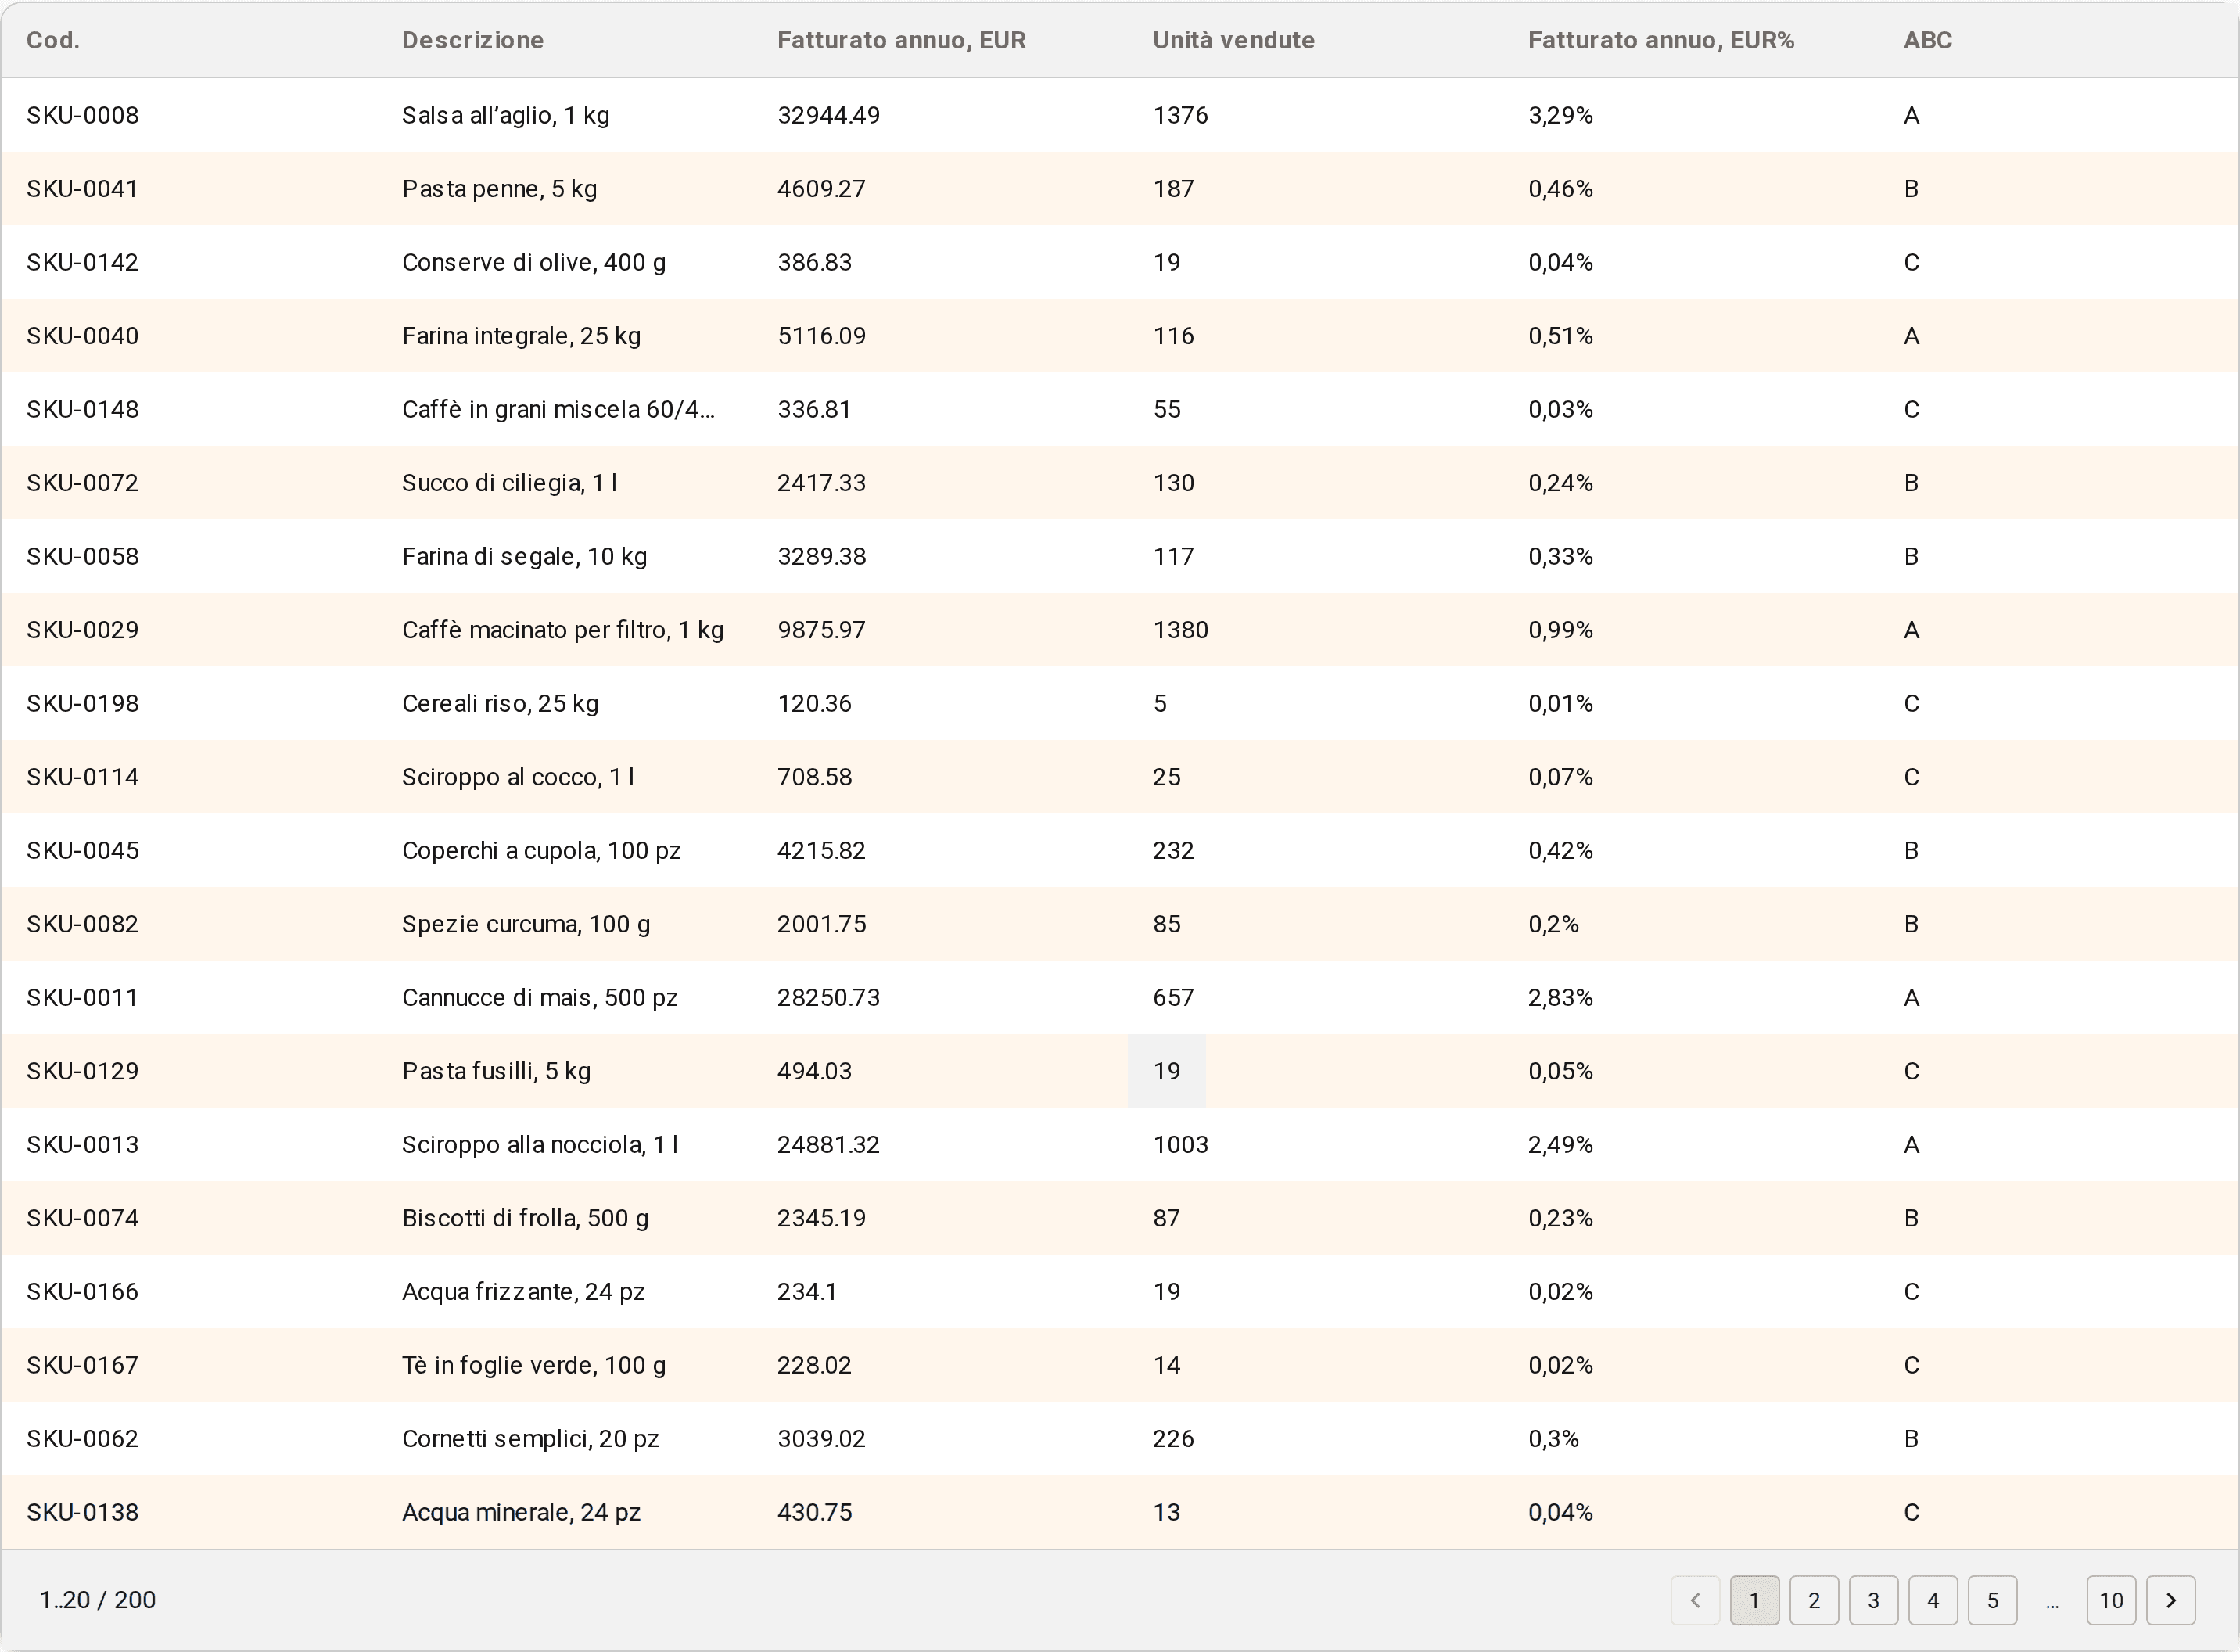Sort by Fatturato annuo, EUR% header
This screenshot has width=2240, height=1652.
[x=1661, y=40]
